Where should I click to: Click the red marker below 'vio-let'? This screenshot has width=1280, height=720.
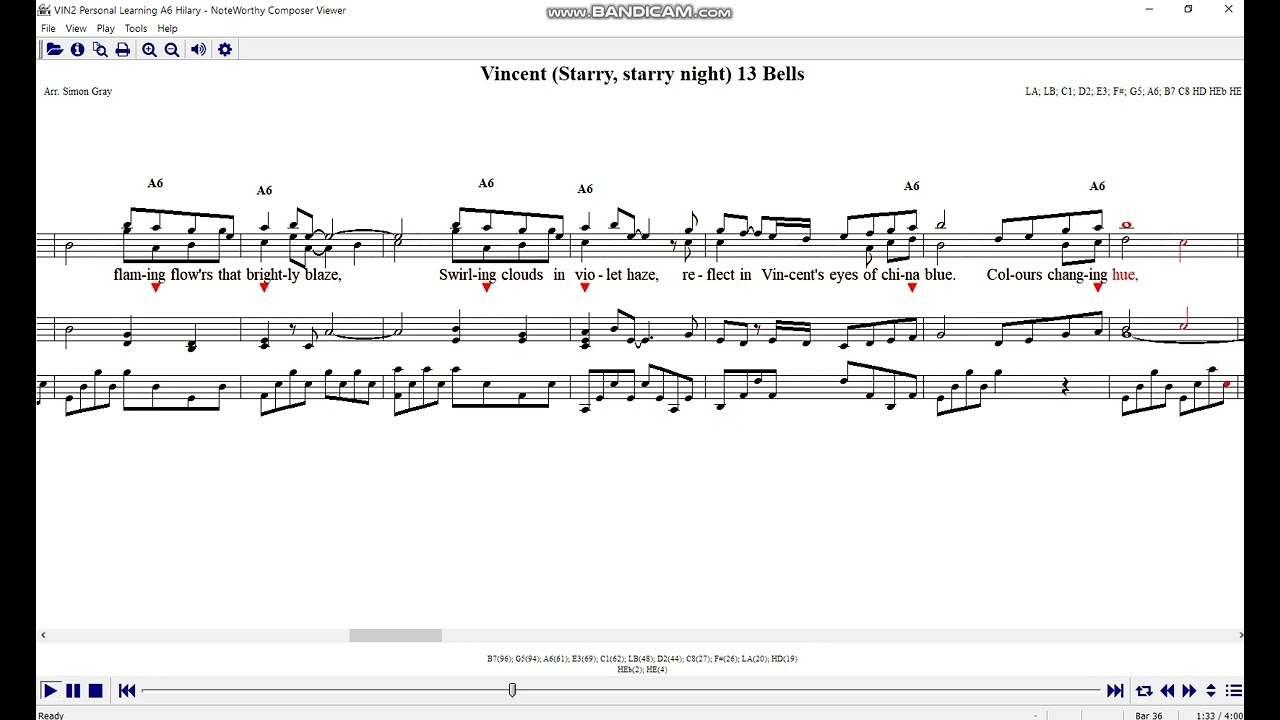[x=585, y=288]
